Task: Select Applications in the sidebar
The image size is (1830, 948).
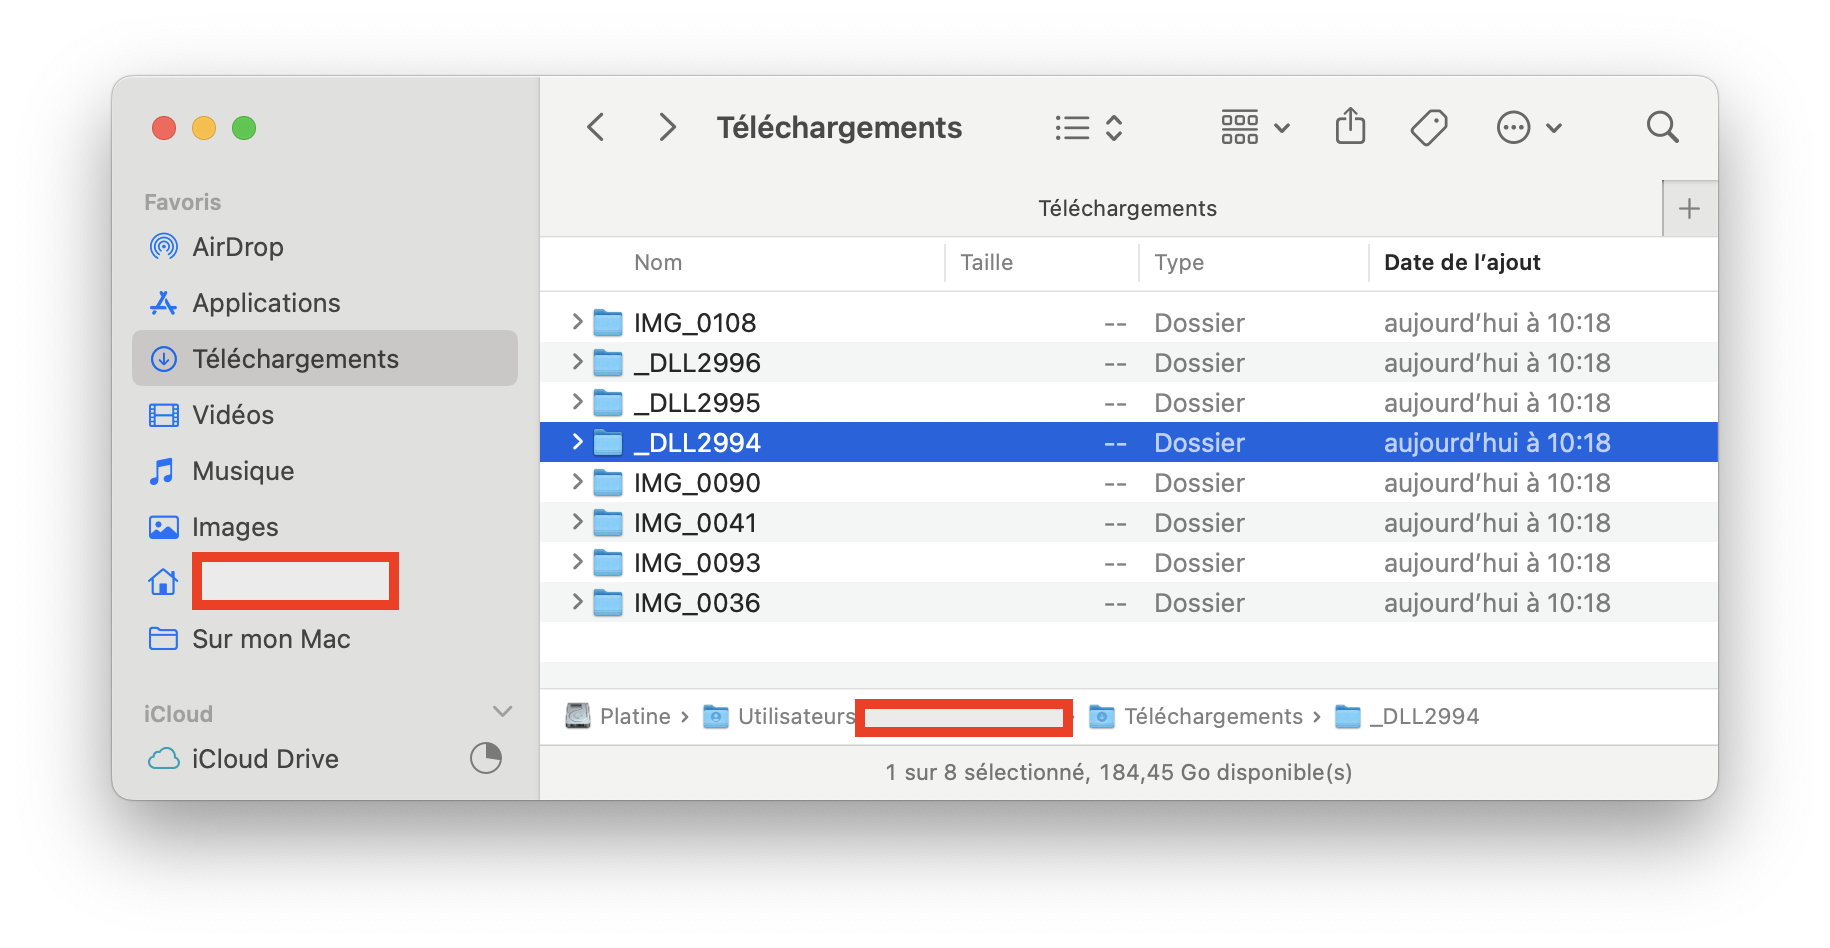Action: point(266,303)
